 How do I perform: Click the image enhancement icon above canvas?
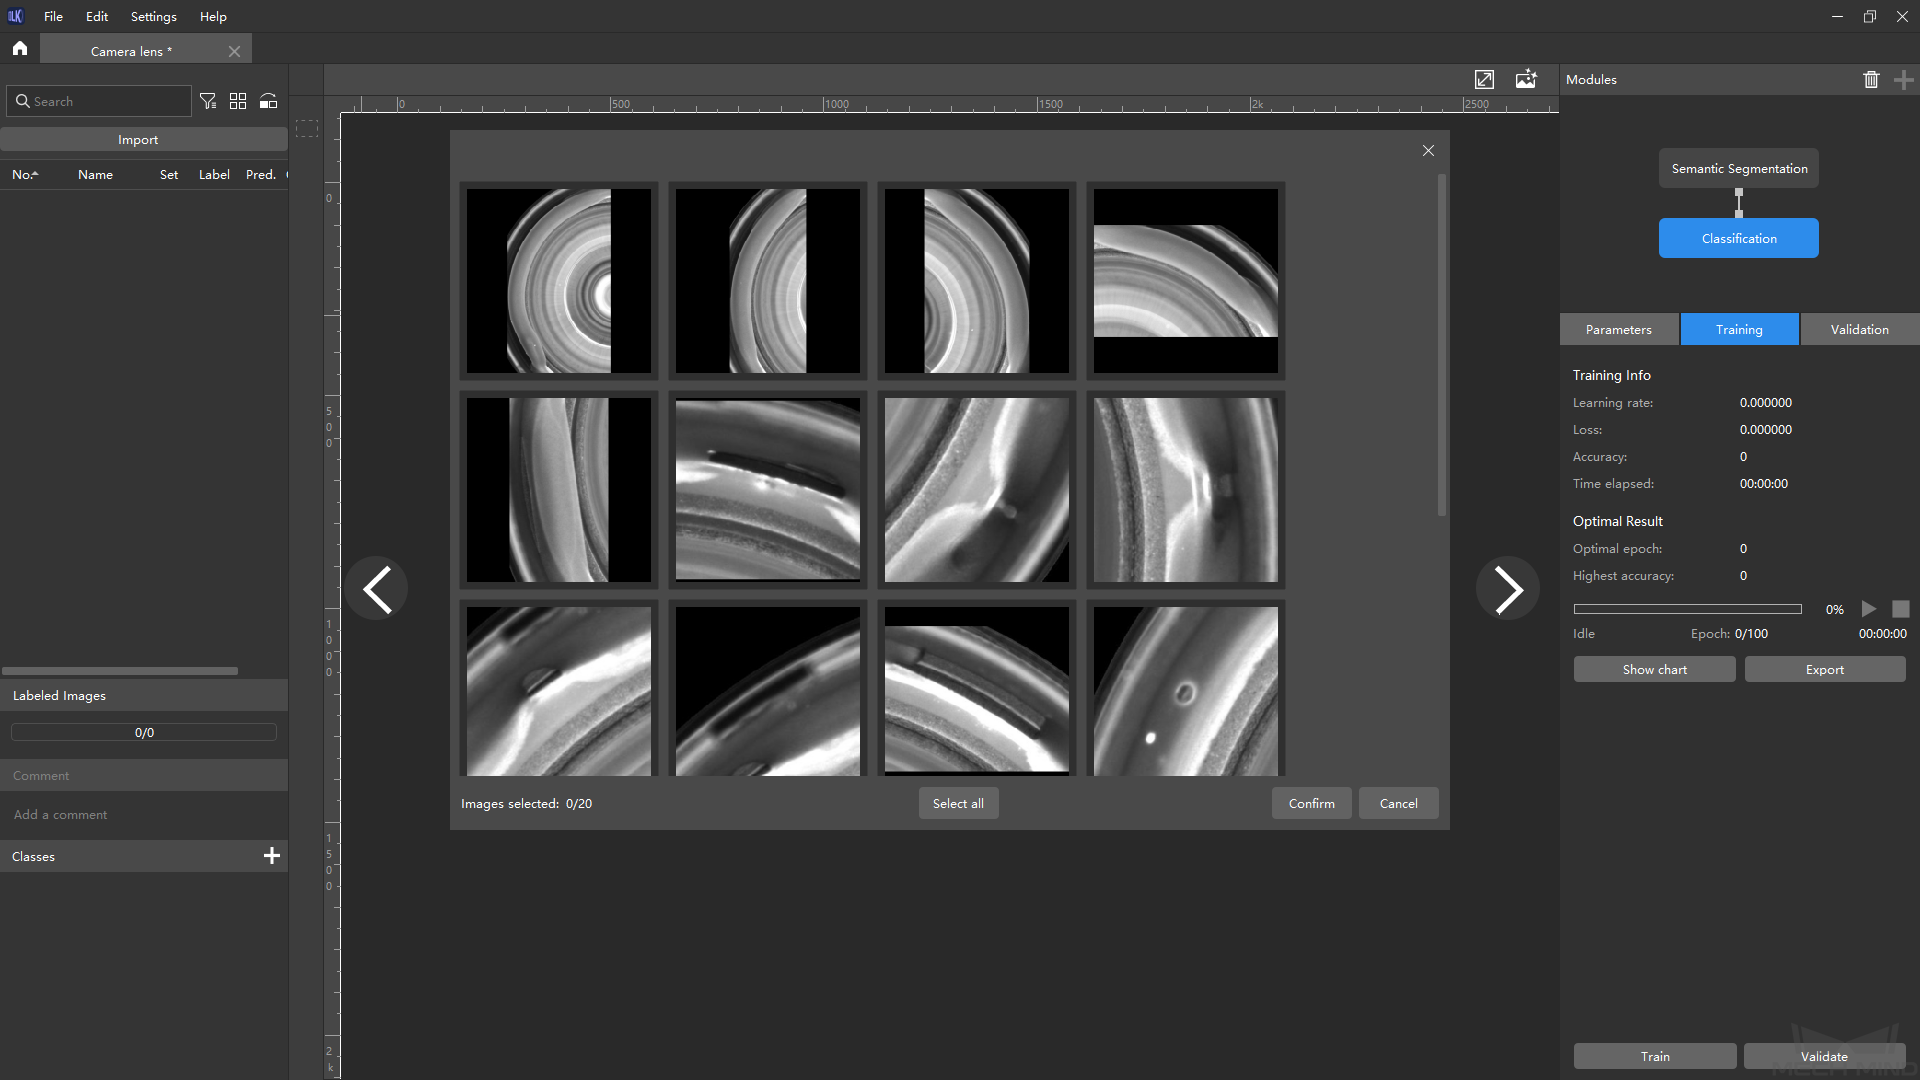[x=1526, y=79]
